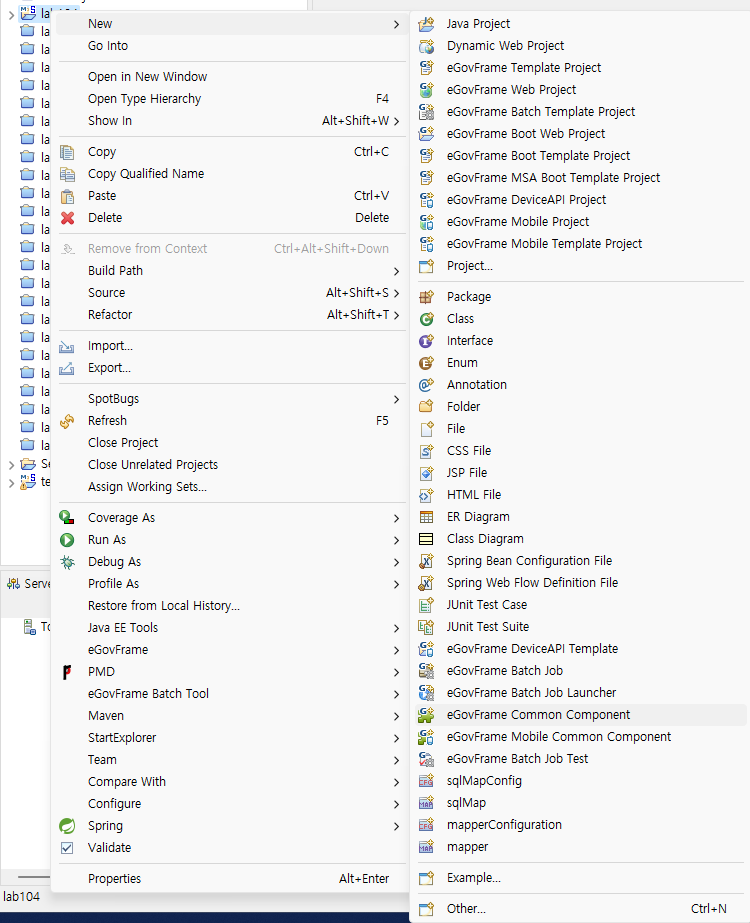Image resolution: width=750 pixels, height=923 pixels.
Task: Select HTML File entry
Action: [473, 495]
